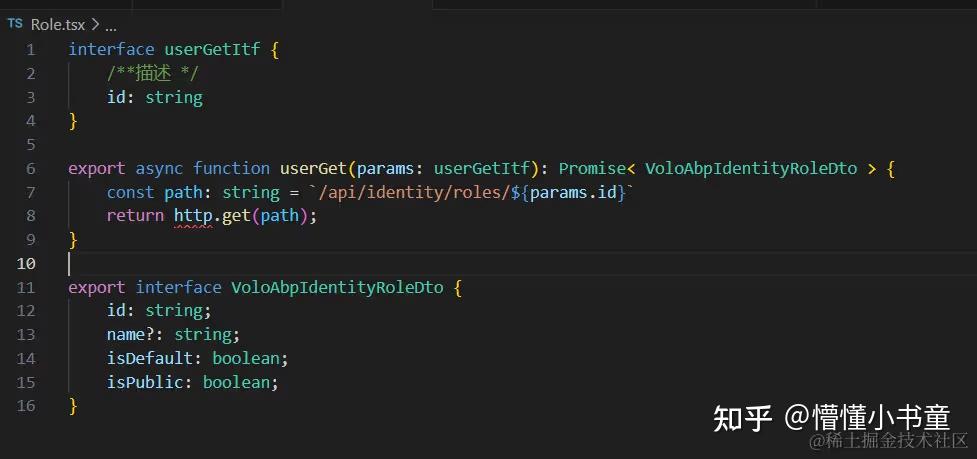This screenshot has width=977, height=459.
Task: Click line number 10 in the gutter
Action: 26,263
